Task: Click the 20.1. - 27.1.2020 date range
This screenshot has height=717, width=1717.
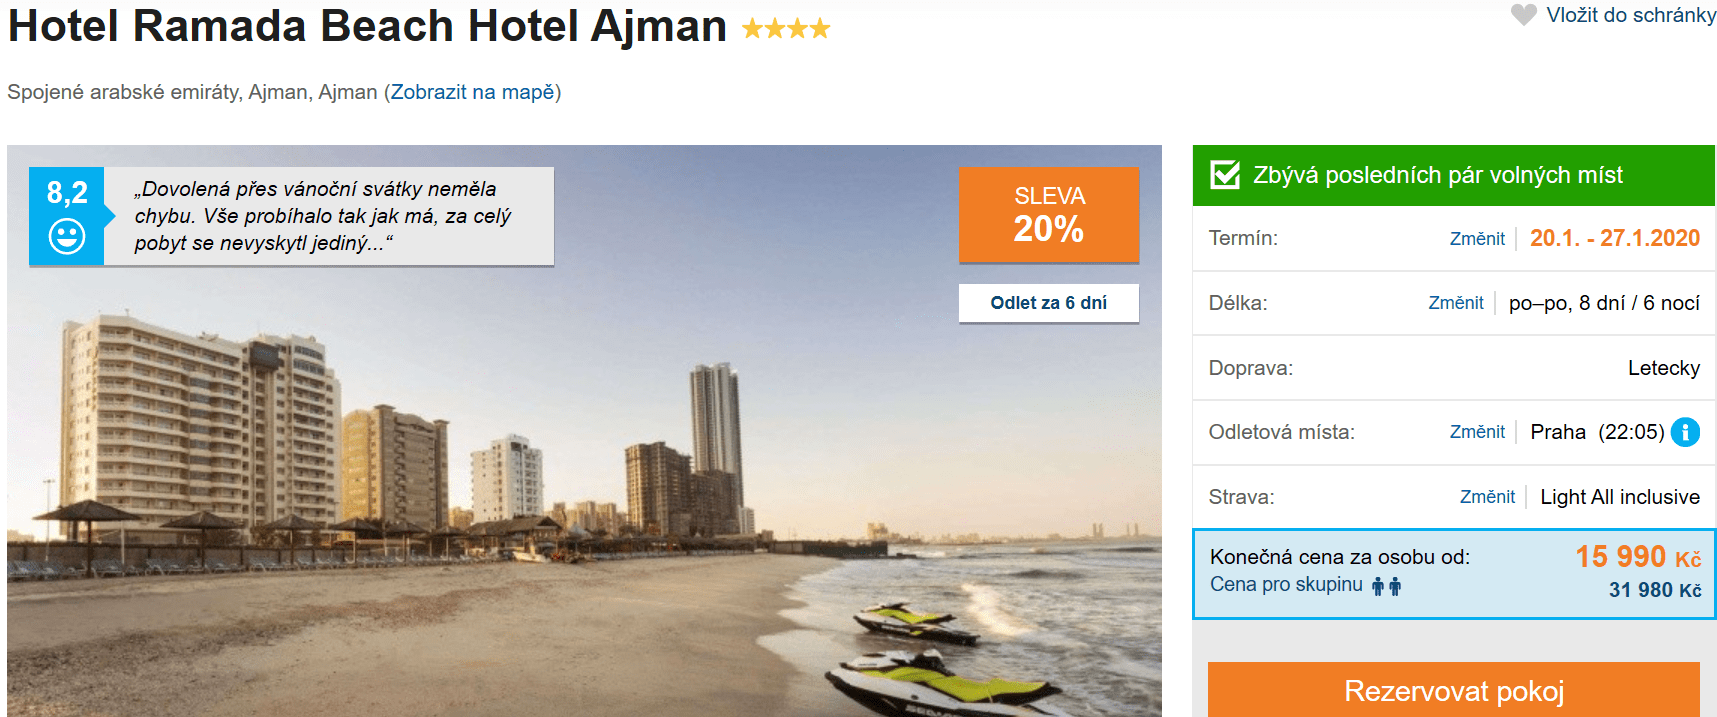Action: pos(1614,238)
